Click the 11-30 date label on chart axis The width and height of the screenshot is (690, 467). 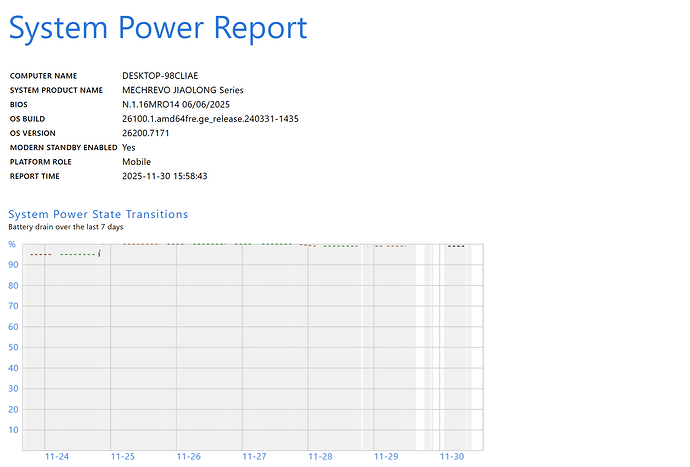[452, 456]
